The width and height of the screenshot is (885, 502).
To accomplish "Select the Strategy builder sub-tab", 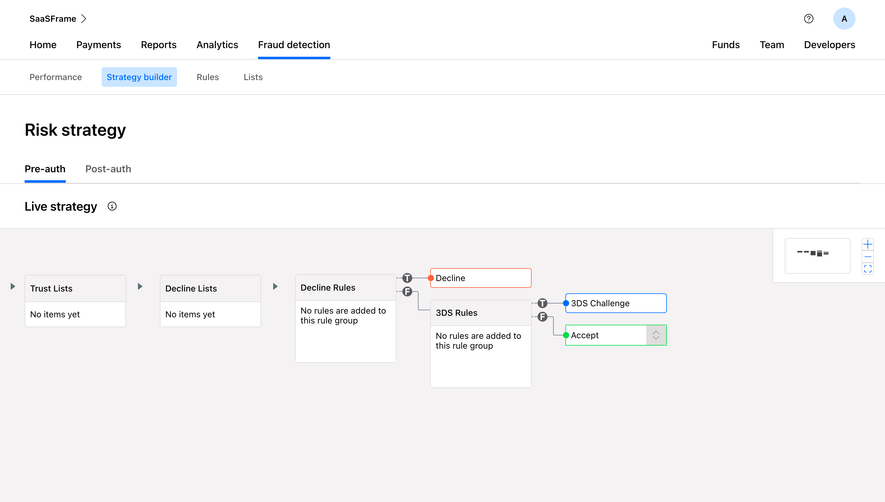I will (x=139, y=77).
